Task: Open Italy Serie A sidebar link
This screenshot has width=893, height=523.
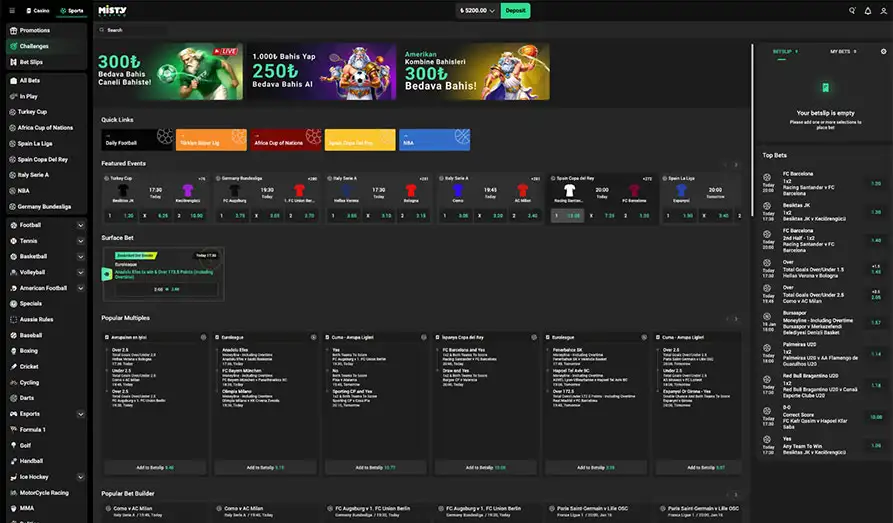Action: point(46,175)
